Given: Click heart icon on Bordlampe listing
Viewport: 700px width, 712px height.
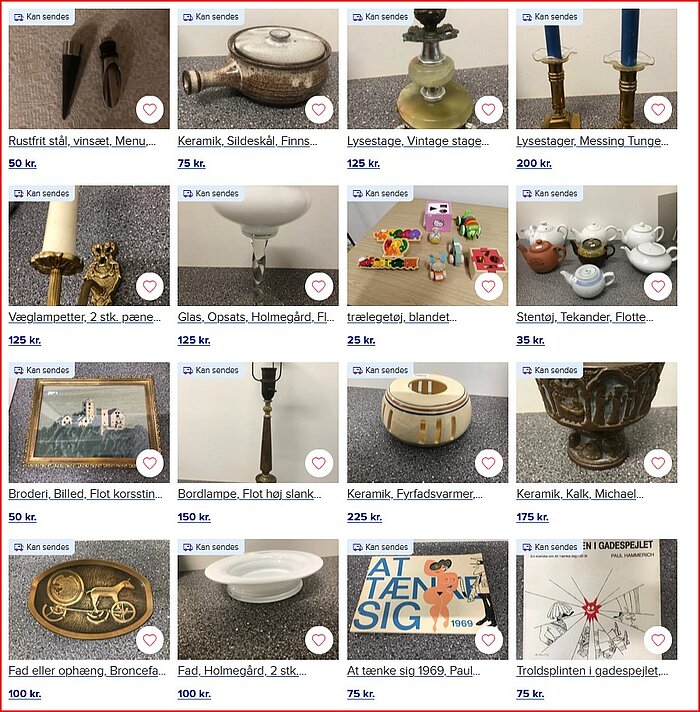Looking at the screenshot, I should [319, 463].
